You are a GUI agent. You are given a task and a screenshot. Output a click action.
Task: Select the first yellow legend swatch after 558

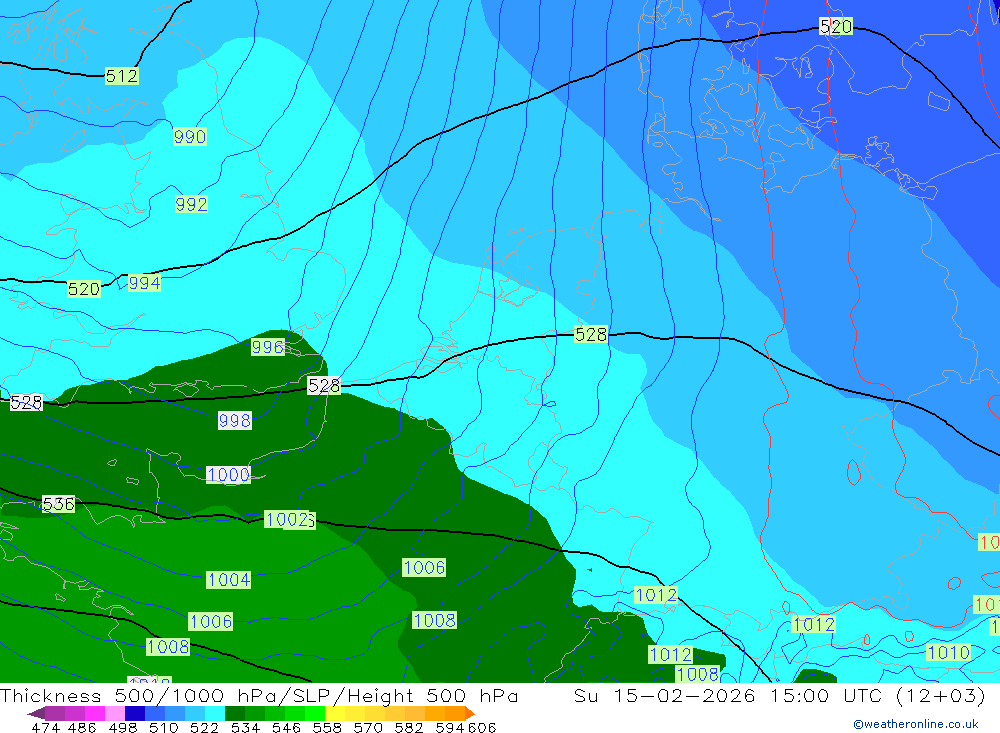pos(335,713)
